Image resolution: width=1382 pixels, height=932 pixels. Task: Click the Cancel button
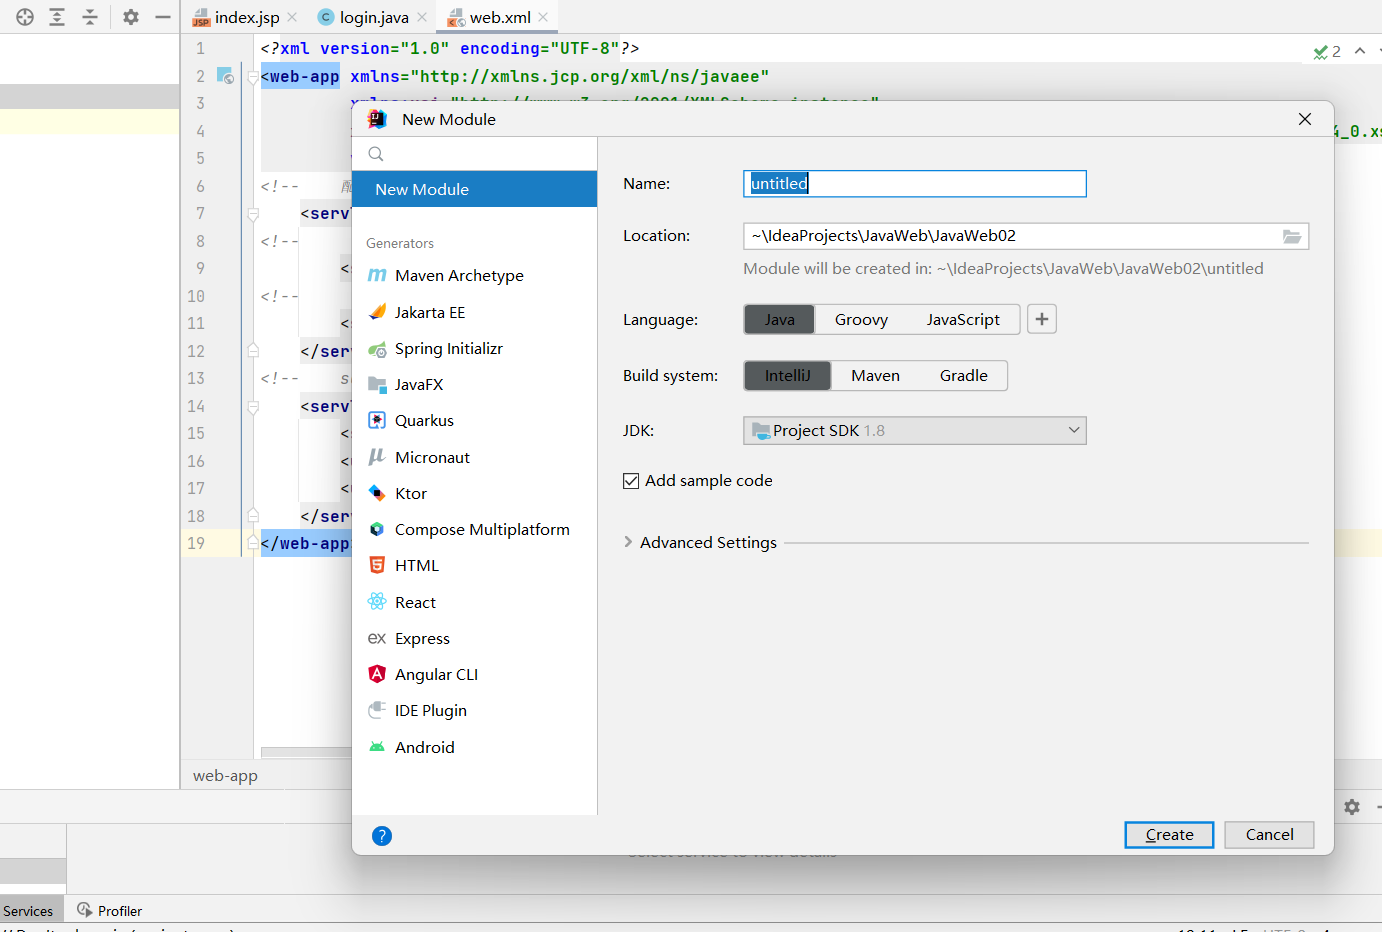[1269, 835]
